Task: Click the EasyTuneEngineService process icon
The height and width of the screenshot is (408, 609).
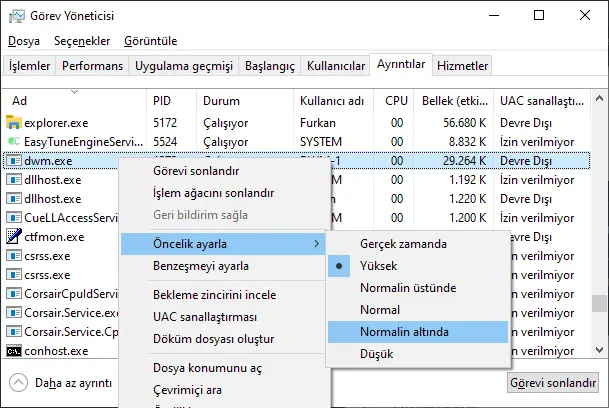Action: (14, 141)
